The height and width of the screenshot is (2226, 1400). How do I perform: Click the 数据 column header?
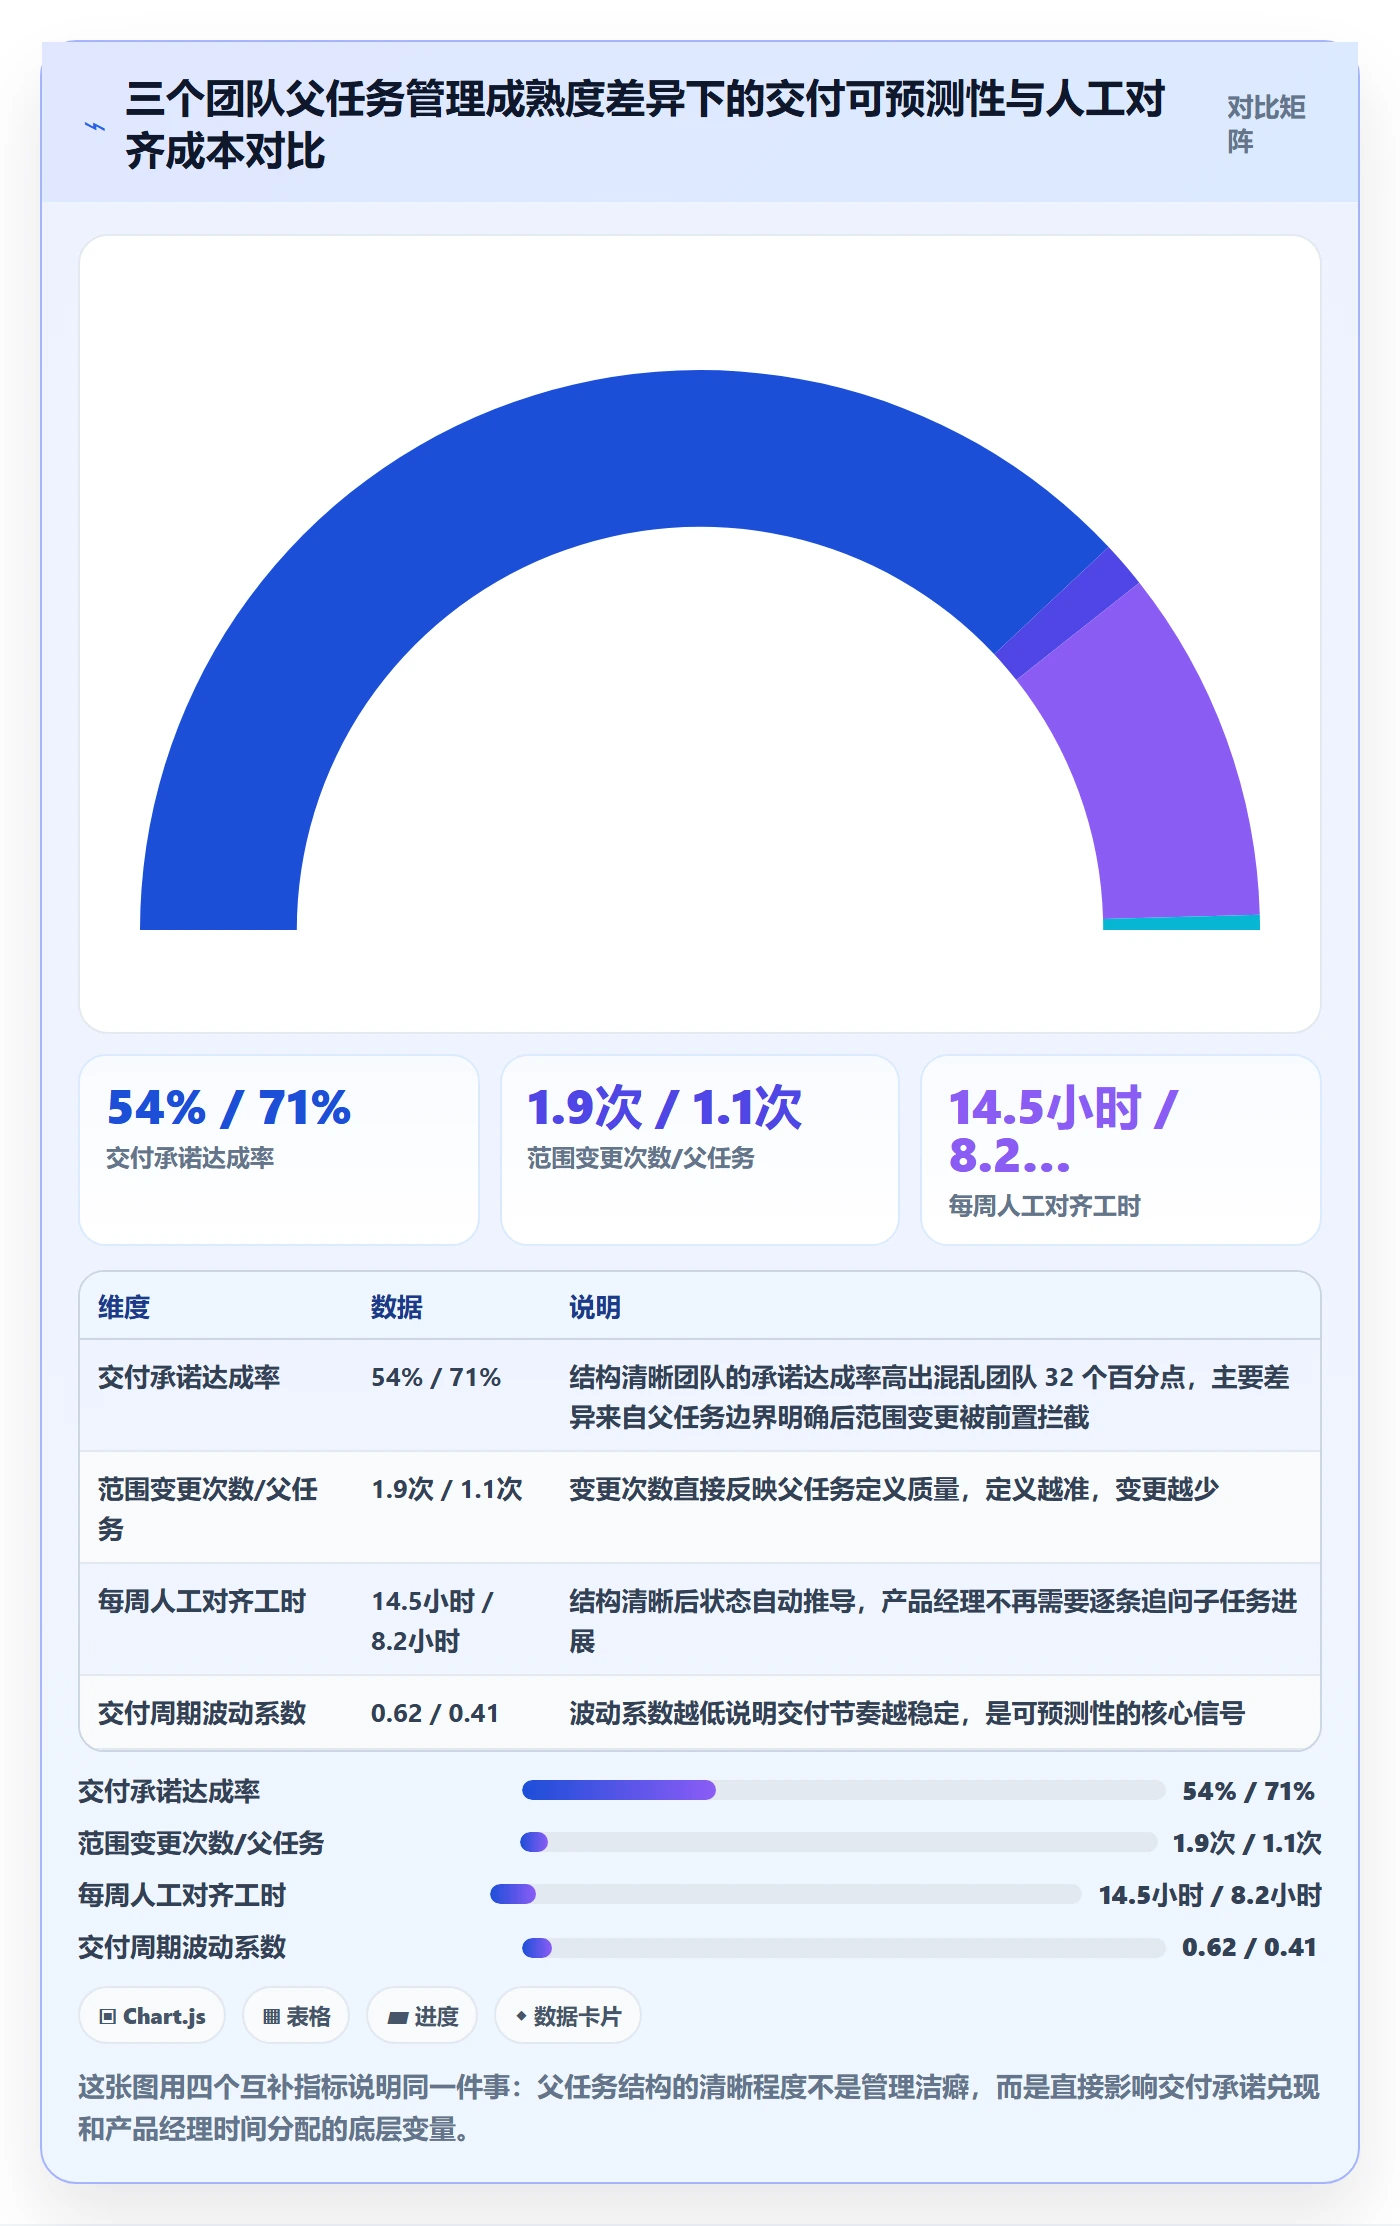pos(397,1307)
